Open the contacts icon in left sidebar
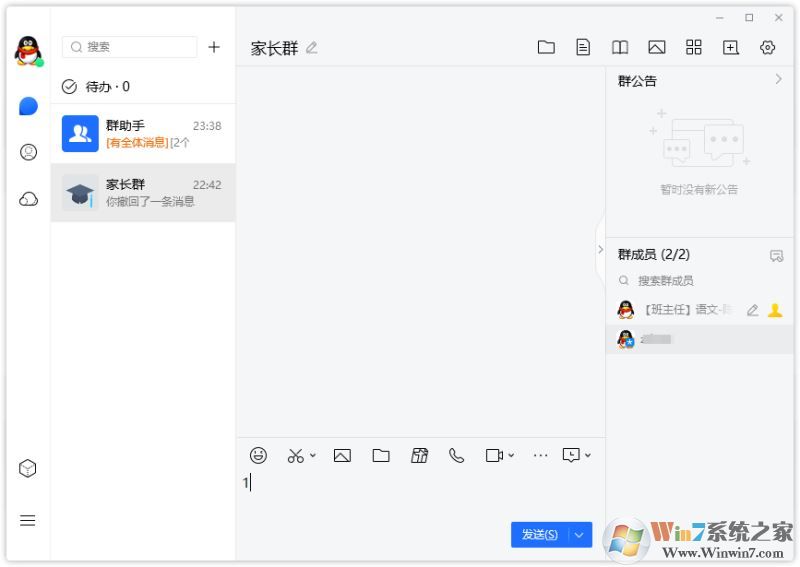Image resolution: width=800 pixels, height=567 pixels. pos(28,152)
